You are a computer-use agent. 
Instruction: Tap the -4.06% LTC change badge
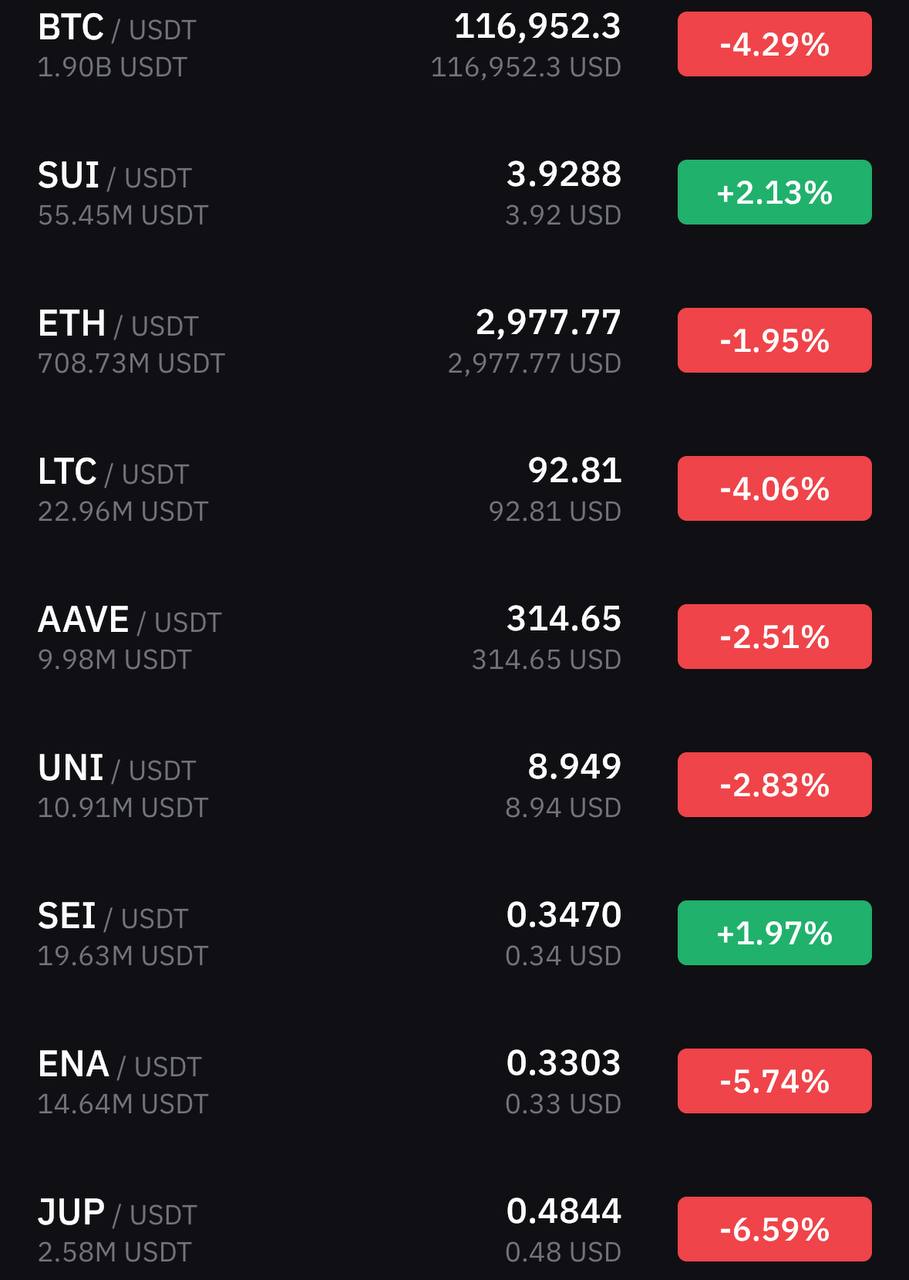(775, 488)
